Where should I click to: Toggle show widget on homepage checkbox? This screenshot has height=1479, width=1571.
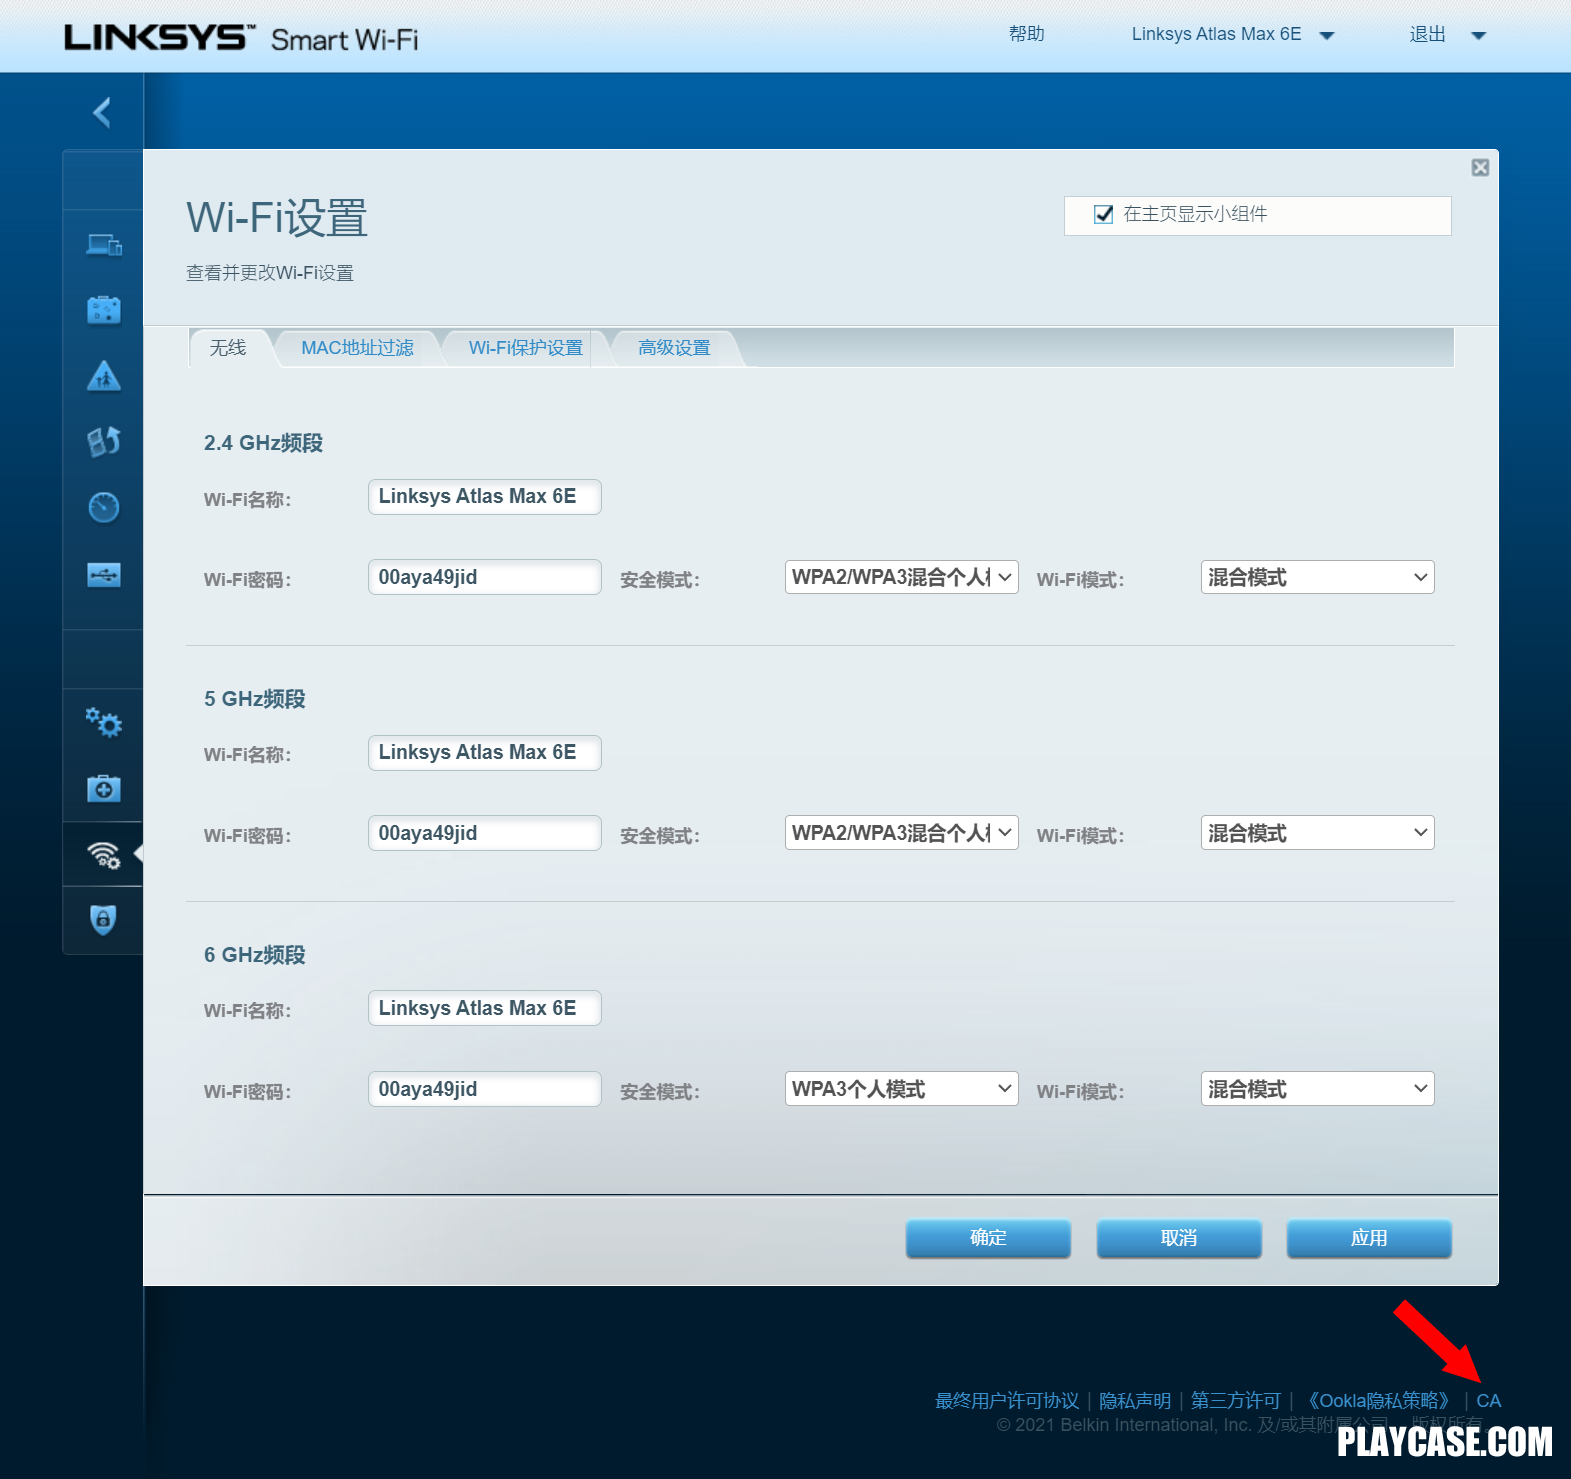point(1104,214)
